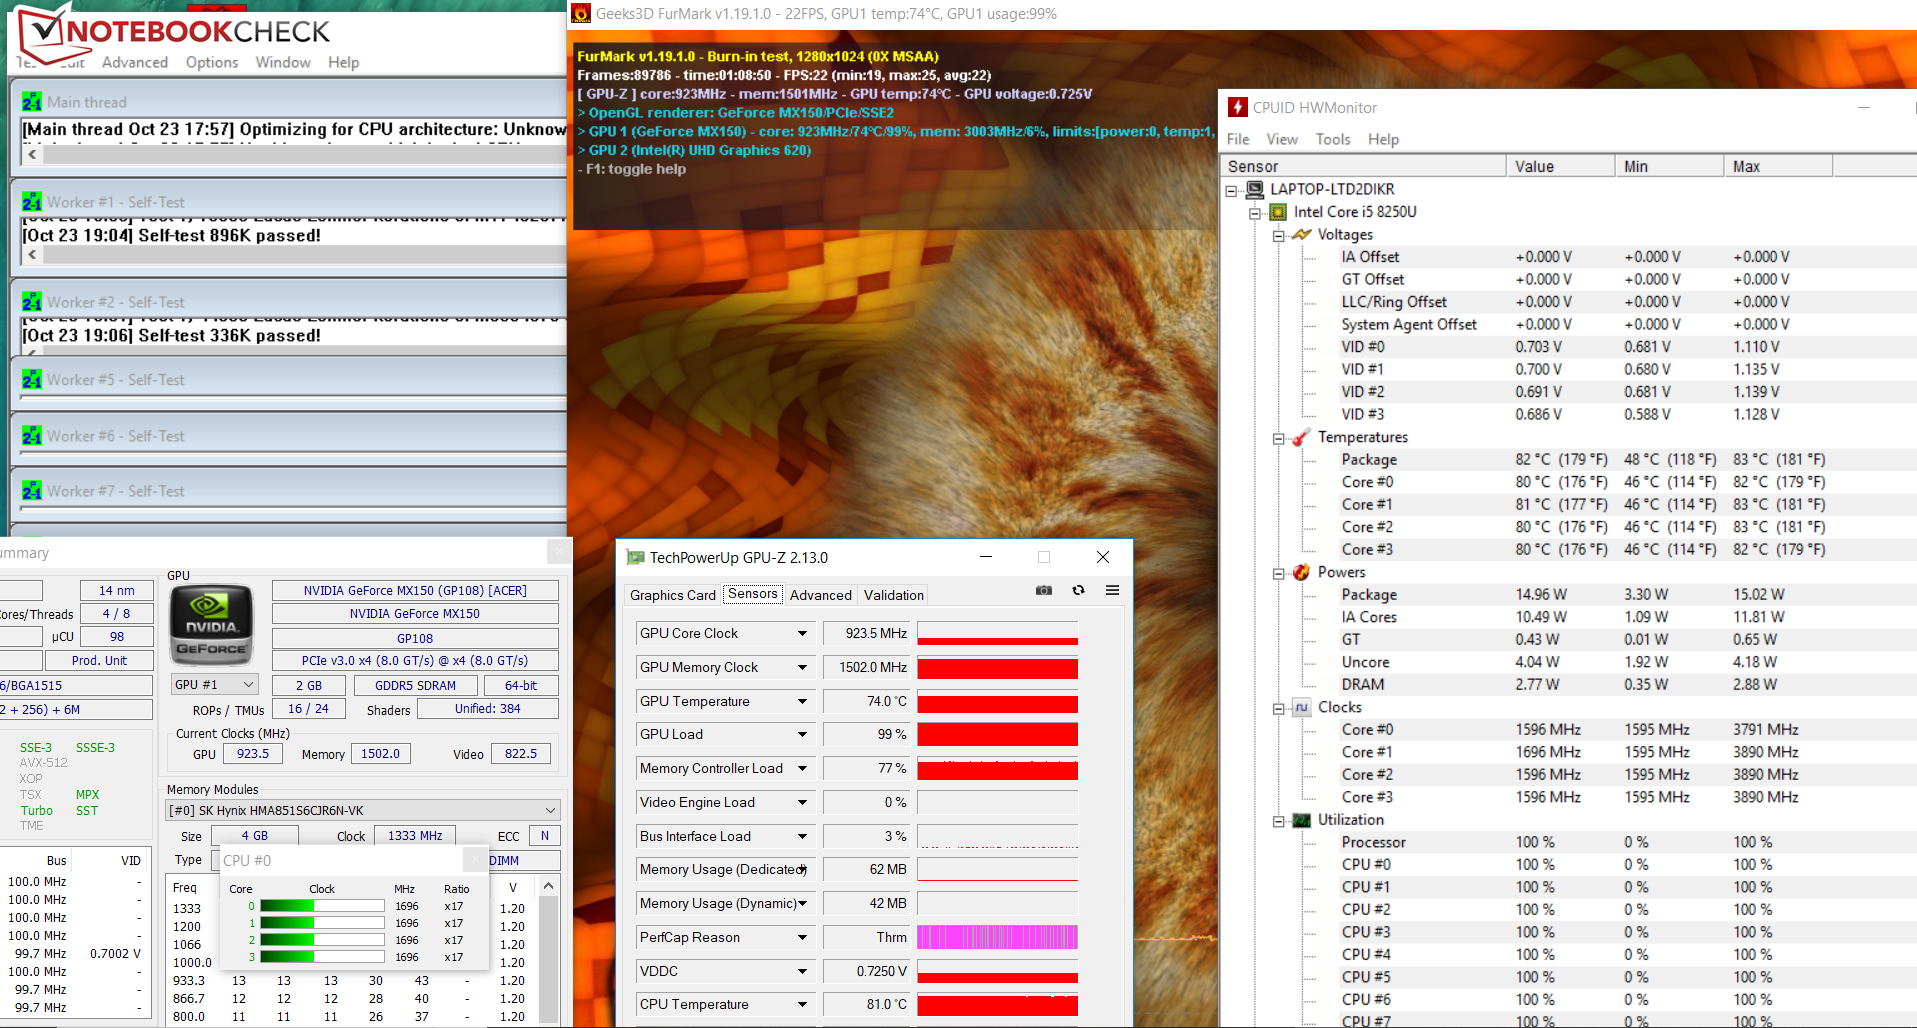The height and width of the screenshot is (1028, 1917).
Task: Click the Worker #6 Self-Test window icon
Action: pos(32,436)
